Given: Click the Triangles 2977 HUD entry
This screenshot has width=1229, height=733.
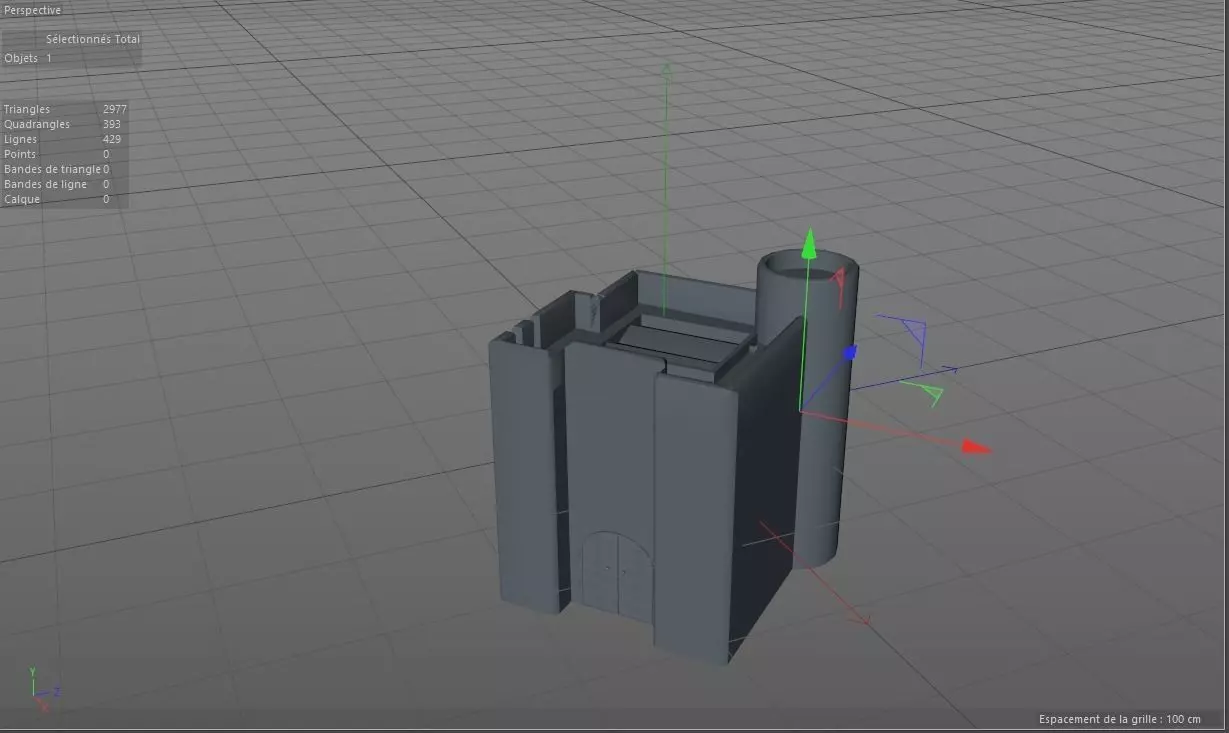Looking at the screenshot, I should pos(65,109).
